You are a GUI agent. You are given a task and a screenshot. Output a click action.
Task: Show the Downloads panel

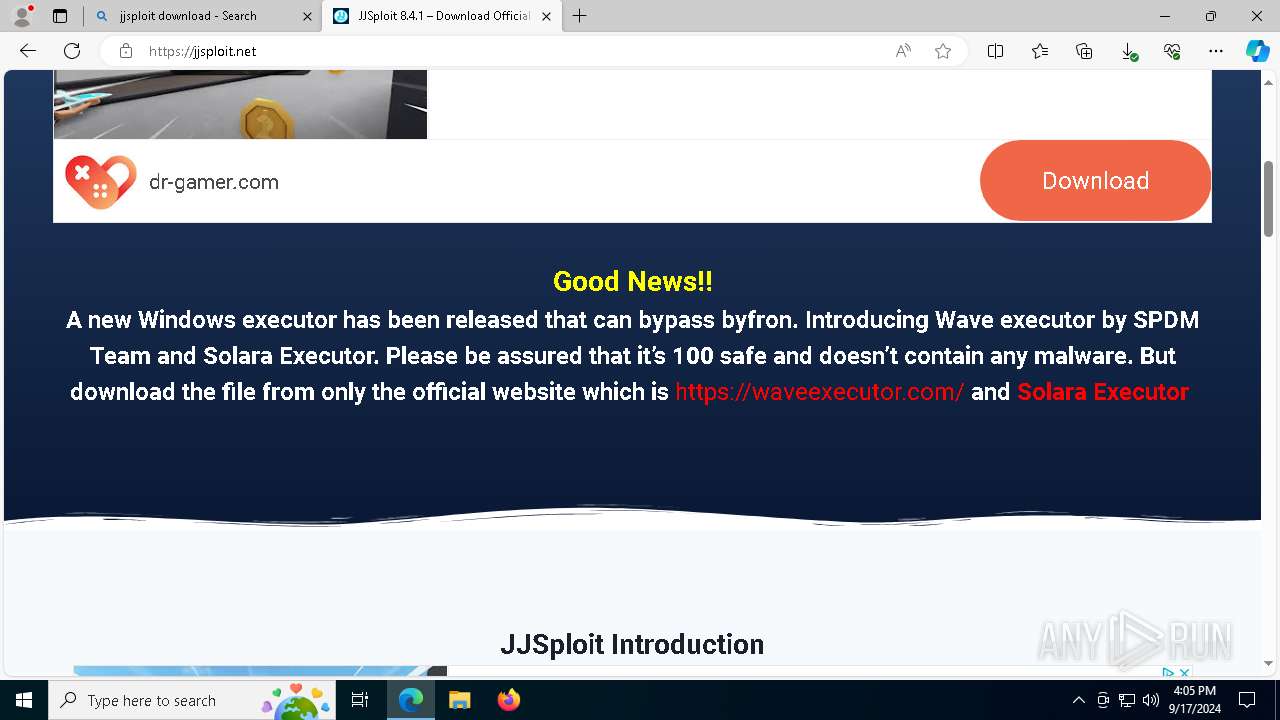[x=1128, y=51]
